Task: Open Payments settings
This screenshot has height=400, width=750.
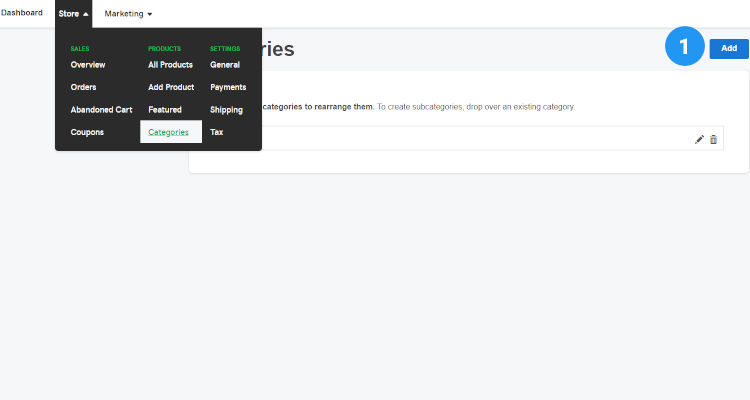Action: tap(228, 87)
